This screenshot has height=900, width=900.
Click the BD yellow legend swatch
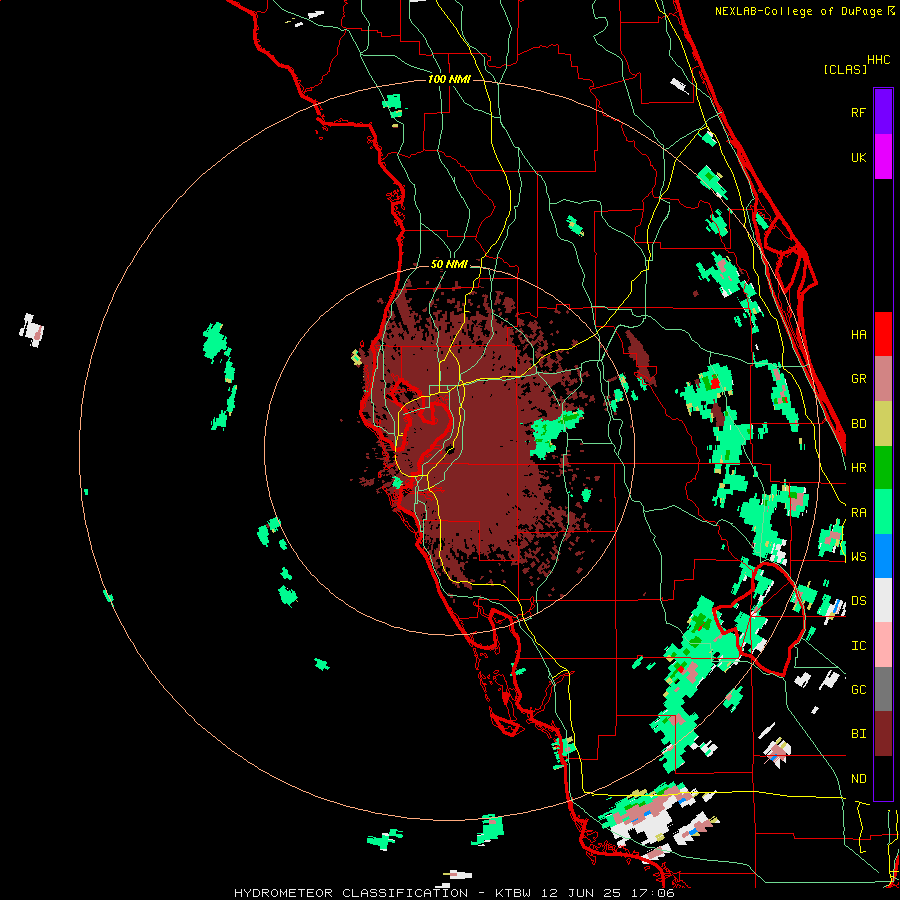pos(883,423)
